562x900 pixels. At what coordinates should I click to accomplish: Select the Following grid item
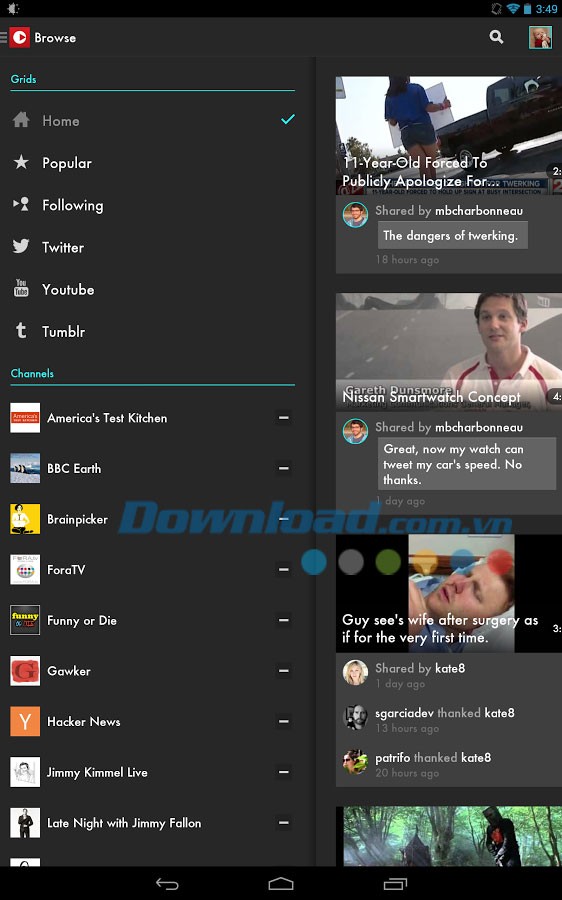click(x=153, y=205)
